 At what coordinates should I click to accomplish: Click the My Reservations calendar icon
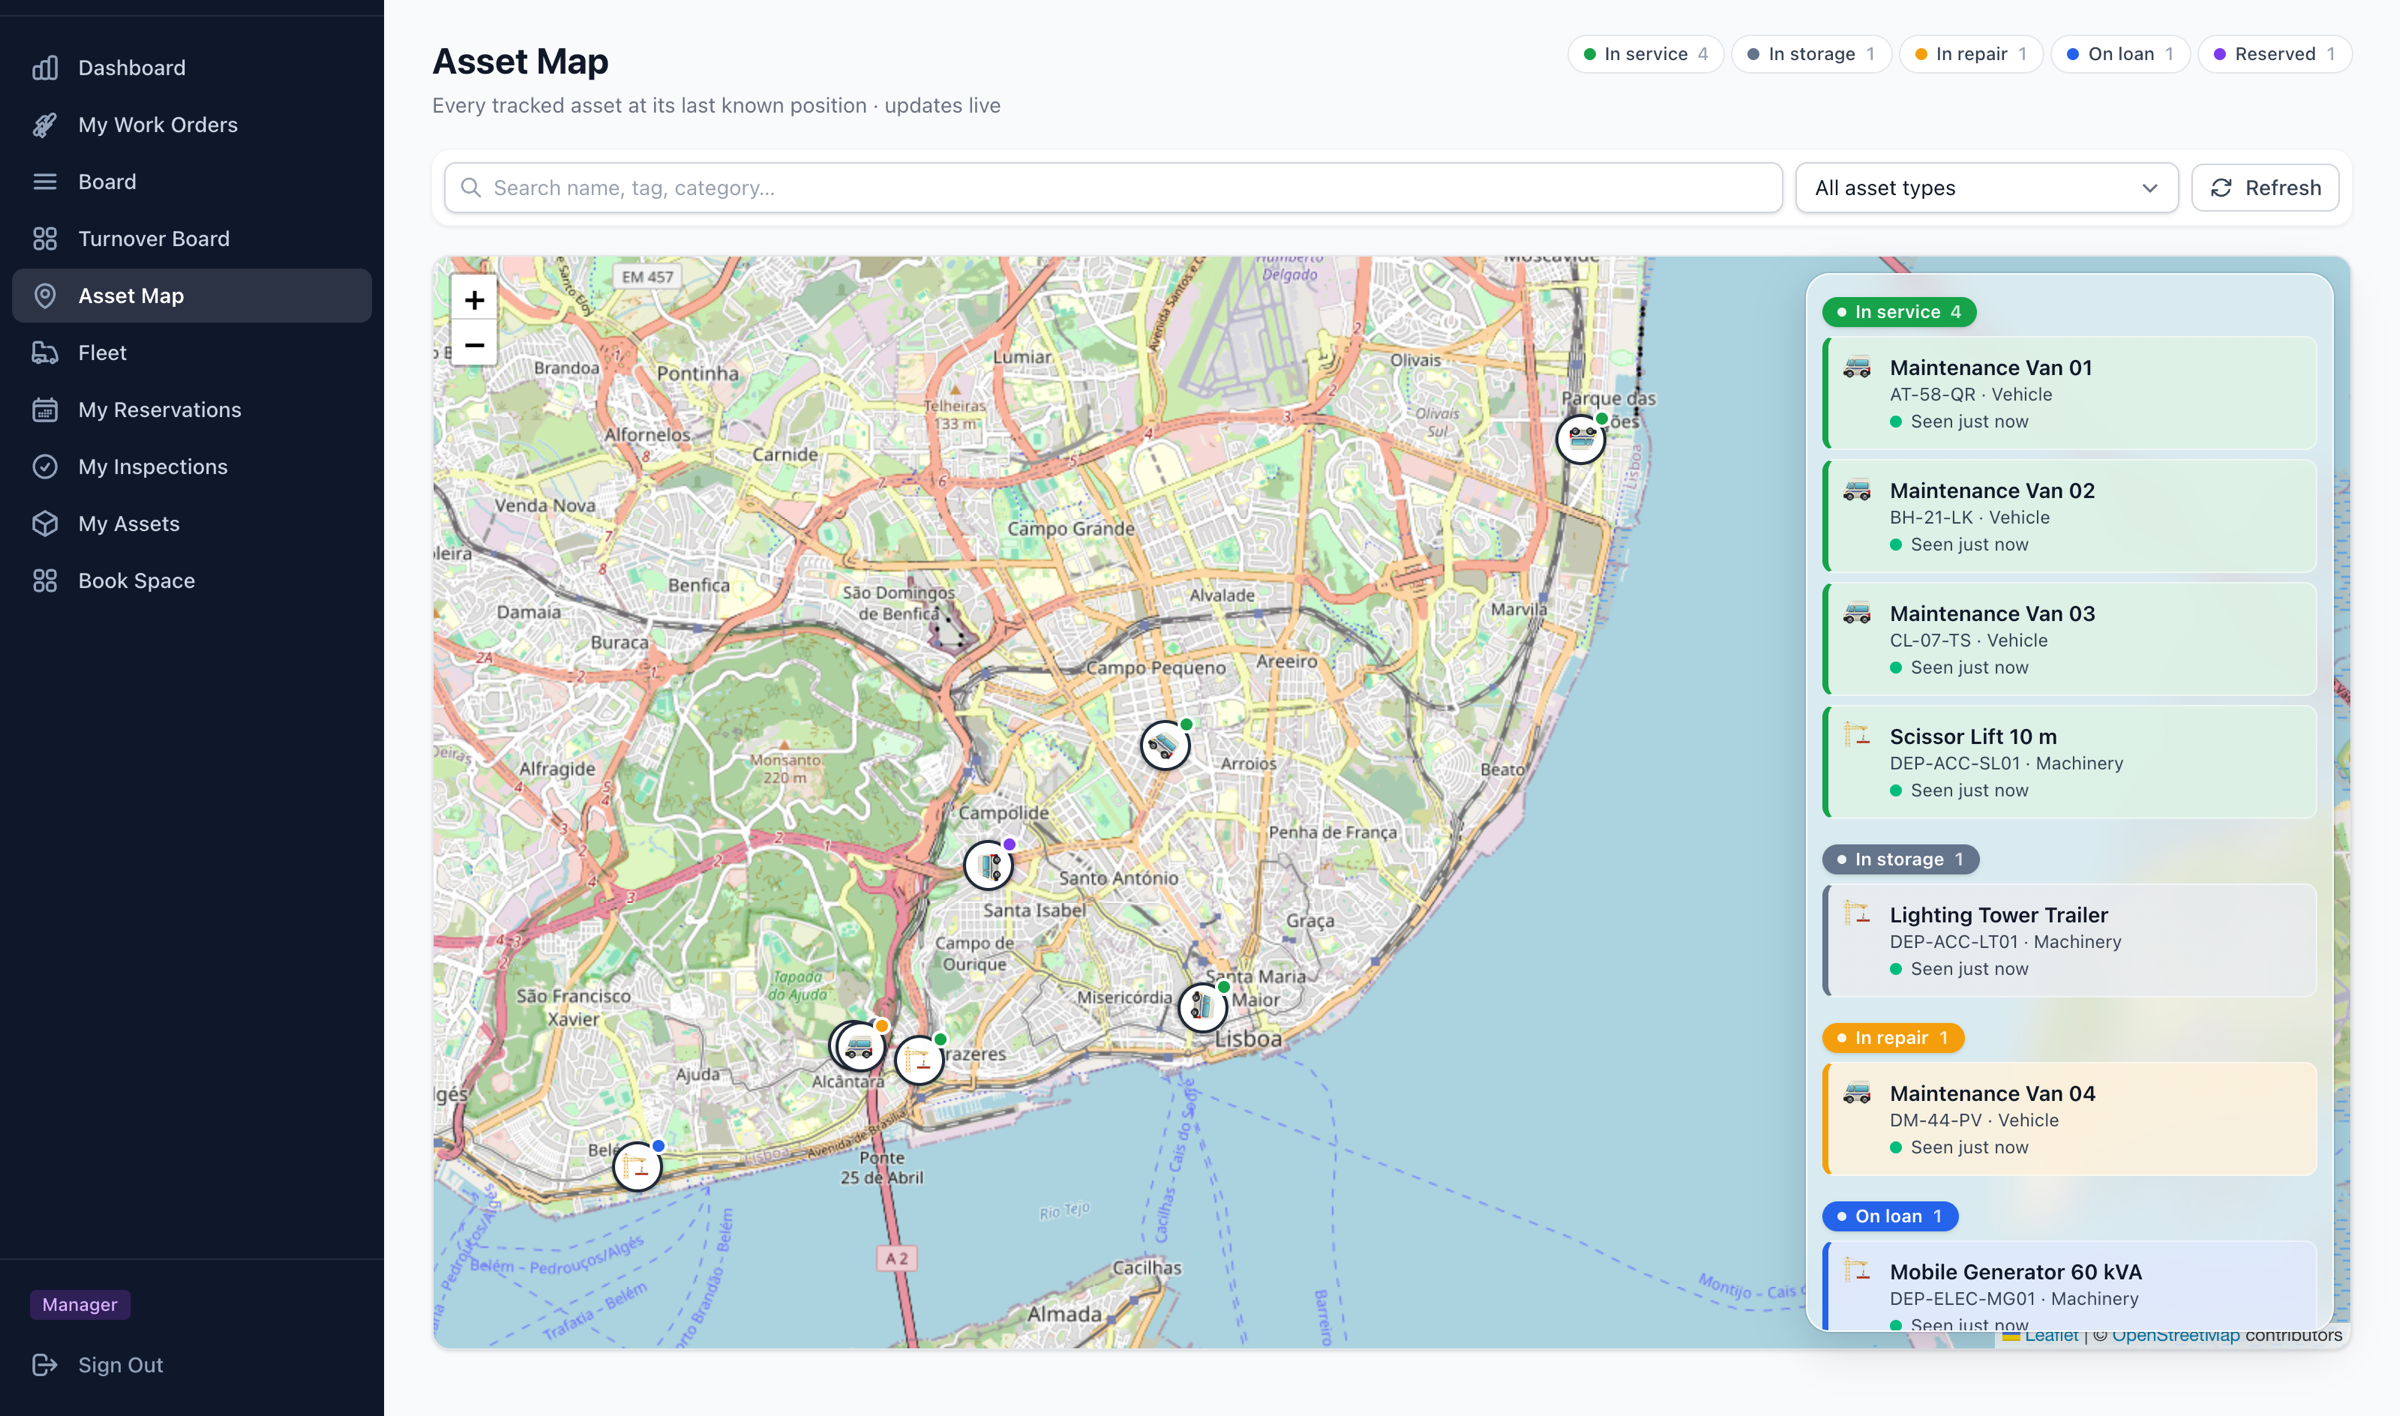click(45, 410)
